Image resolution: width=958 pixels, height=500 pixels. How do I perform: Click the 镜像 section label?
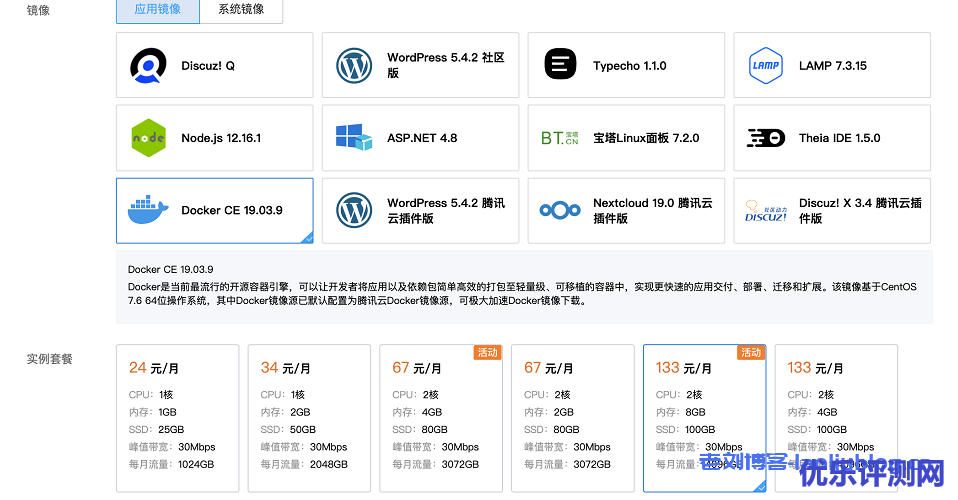click(x=38, y=10)
